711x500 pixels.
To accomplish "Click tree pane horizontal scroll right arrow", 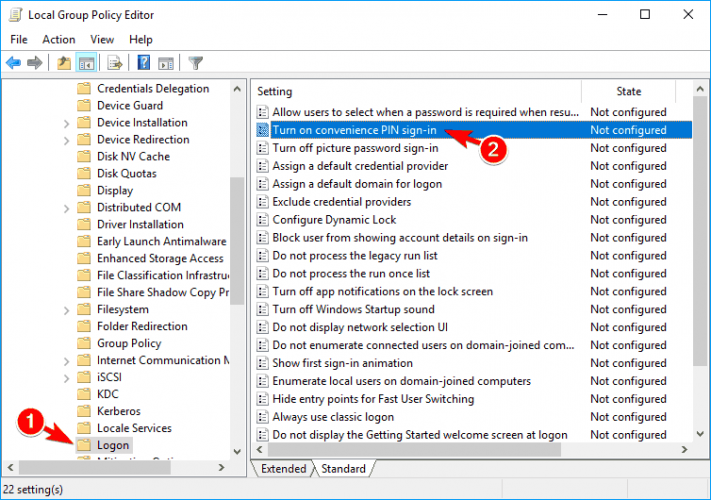I will tap(221, 467).
